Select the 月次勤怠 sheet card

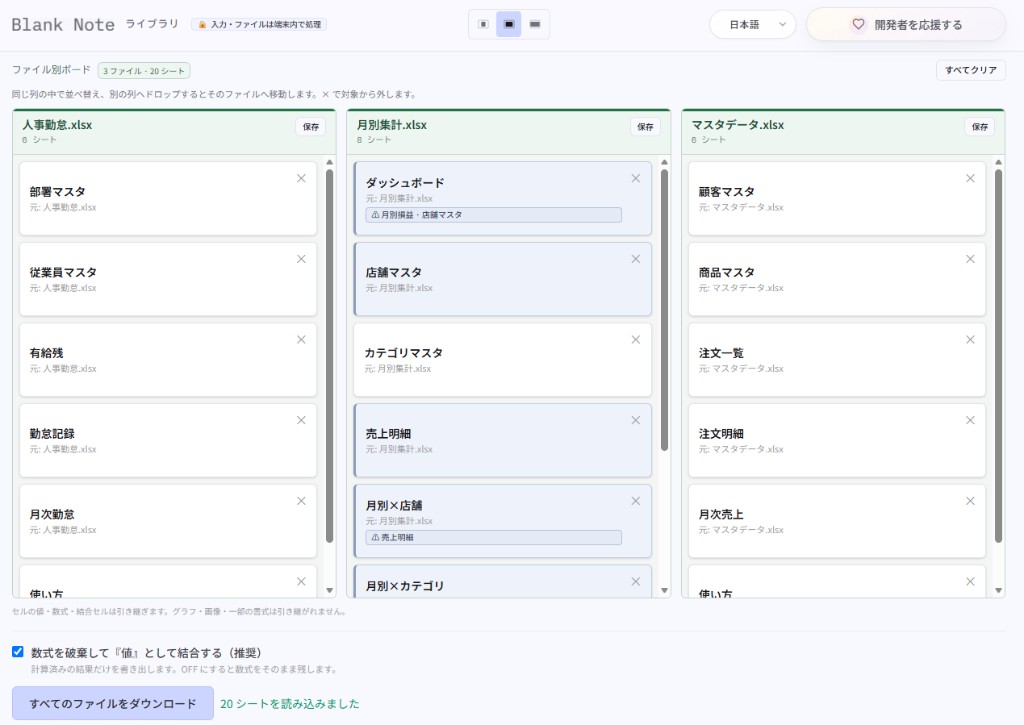tap(168, 521)
